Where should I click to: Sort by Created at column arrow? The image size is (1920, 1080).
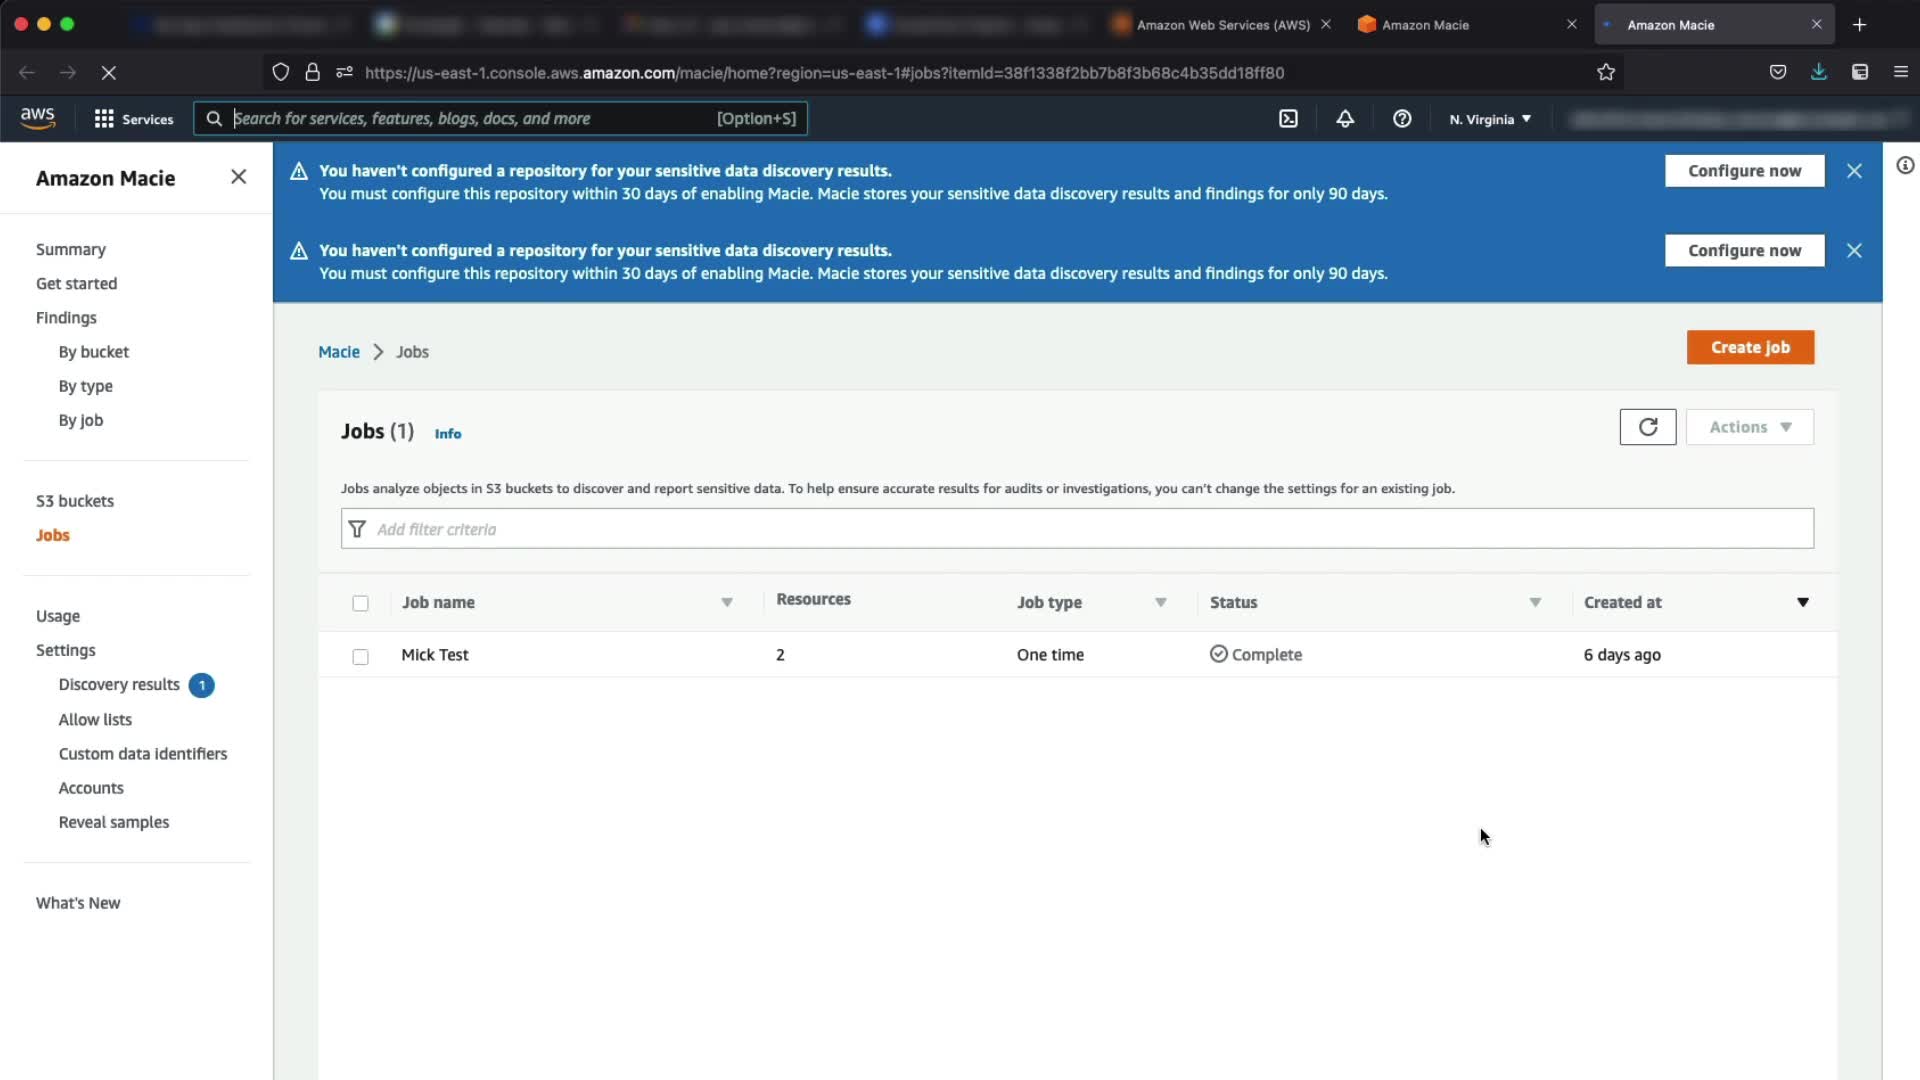click(x=1802, y=602)
